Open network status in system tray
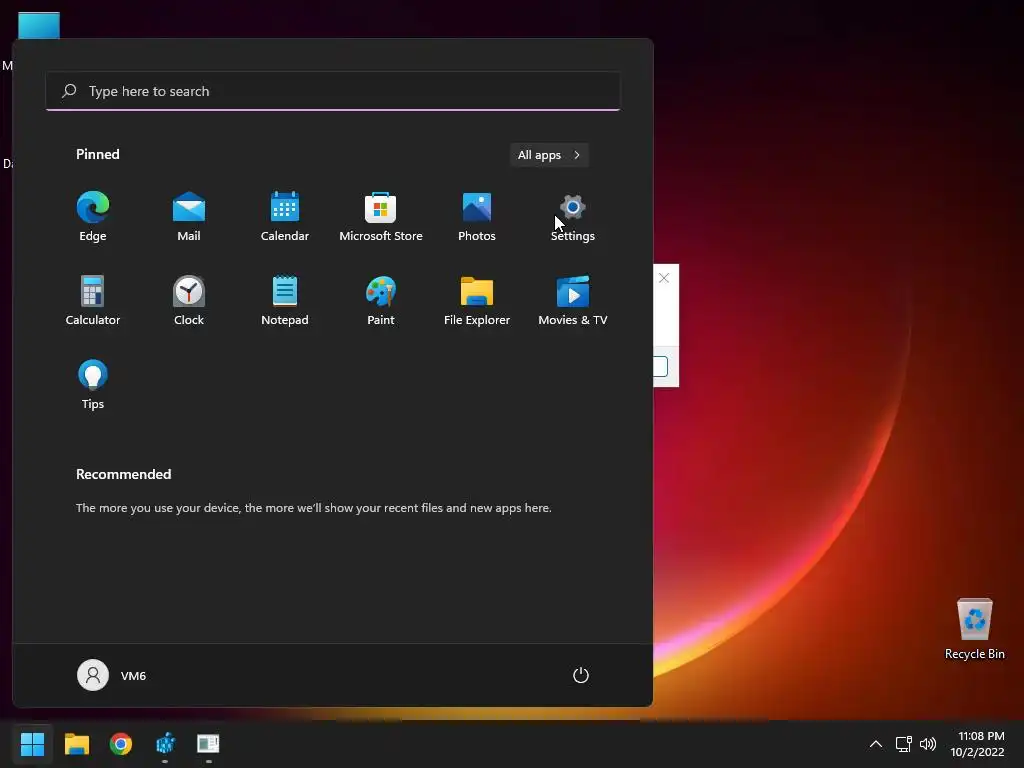This screenshot has height=768, width=1024. [903, 744]
